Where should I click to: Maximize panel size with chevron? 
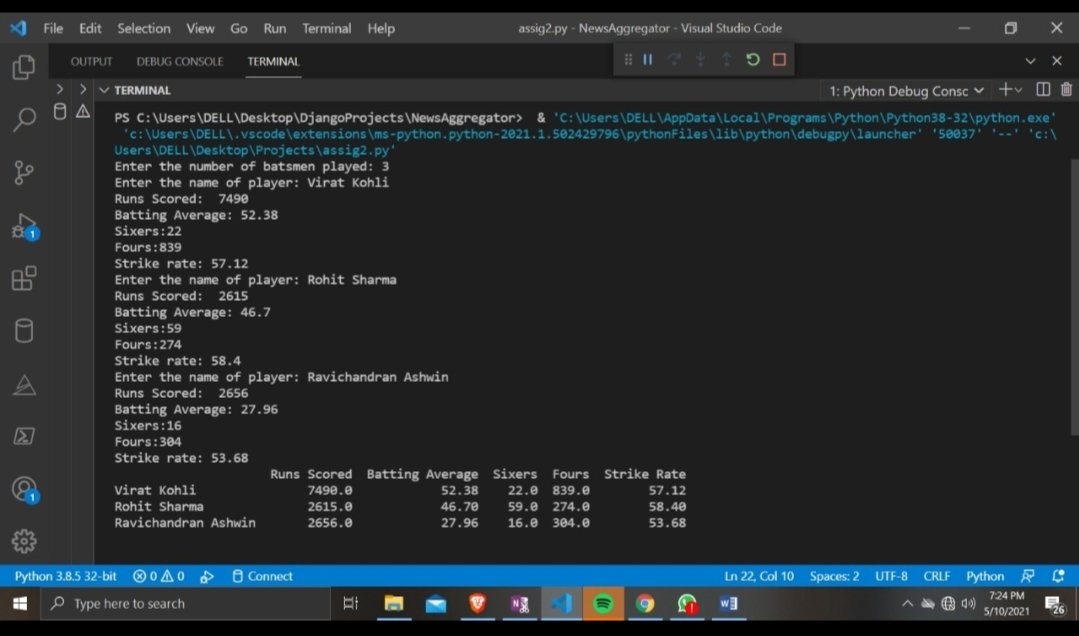pyautogui.click(x=1030, y=61)
